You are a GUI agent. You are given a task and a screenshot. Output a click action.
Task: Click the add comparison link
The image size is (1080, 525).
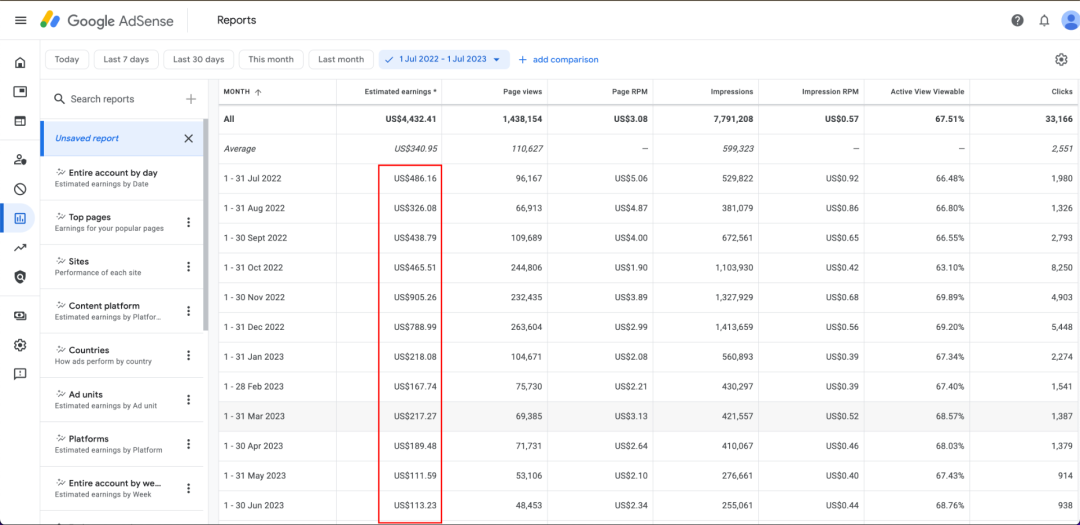(x=558, y=60)
